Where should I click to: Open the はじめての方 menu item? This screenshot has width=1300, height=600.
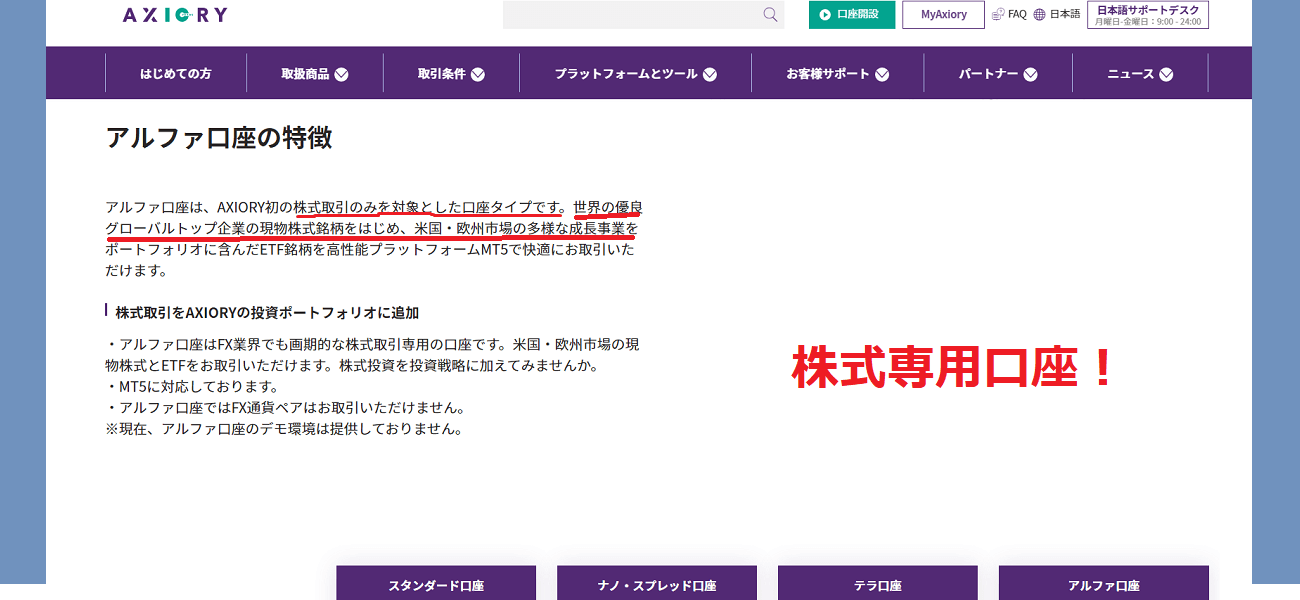tap(176, 74)
